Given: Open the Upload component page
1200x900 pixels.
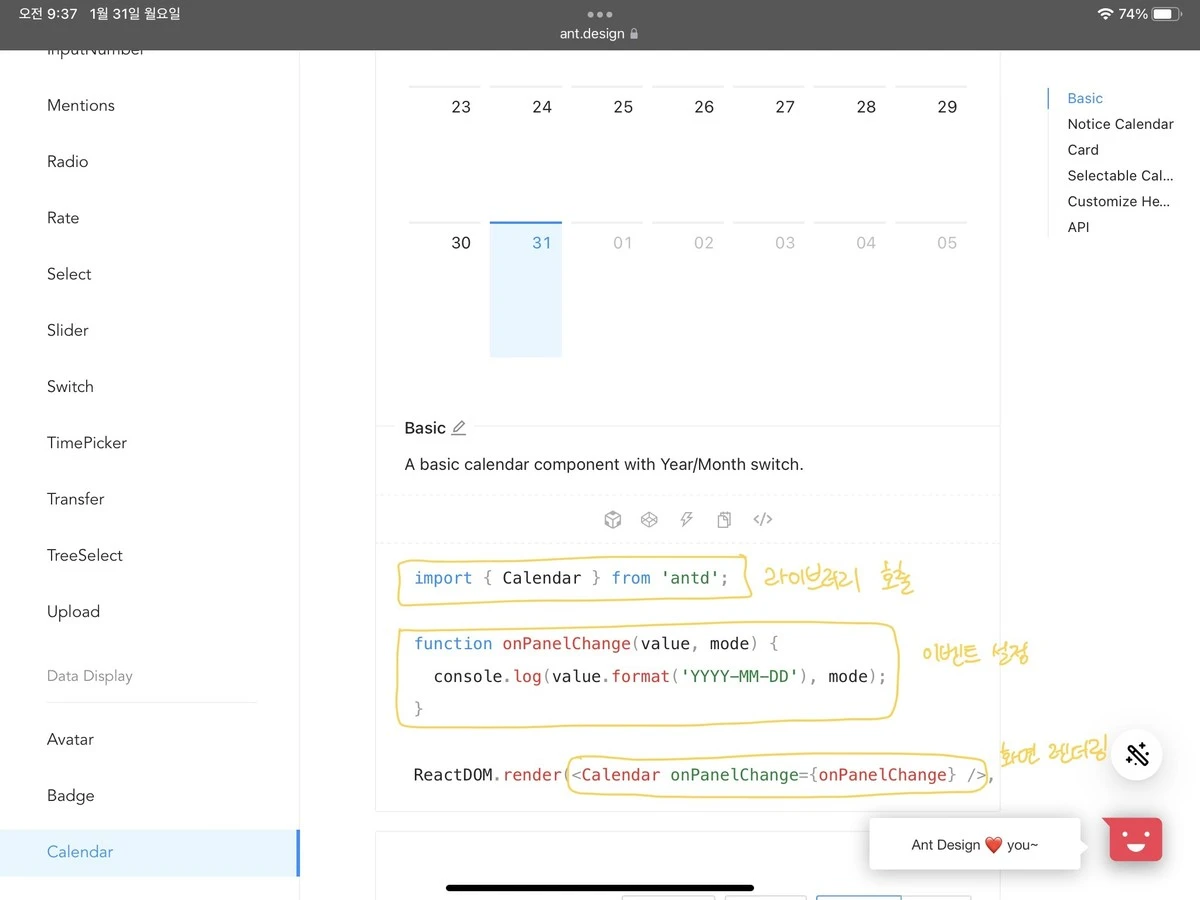Looking at the screenshot, I should tap(73, 611).
